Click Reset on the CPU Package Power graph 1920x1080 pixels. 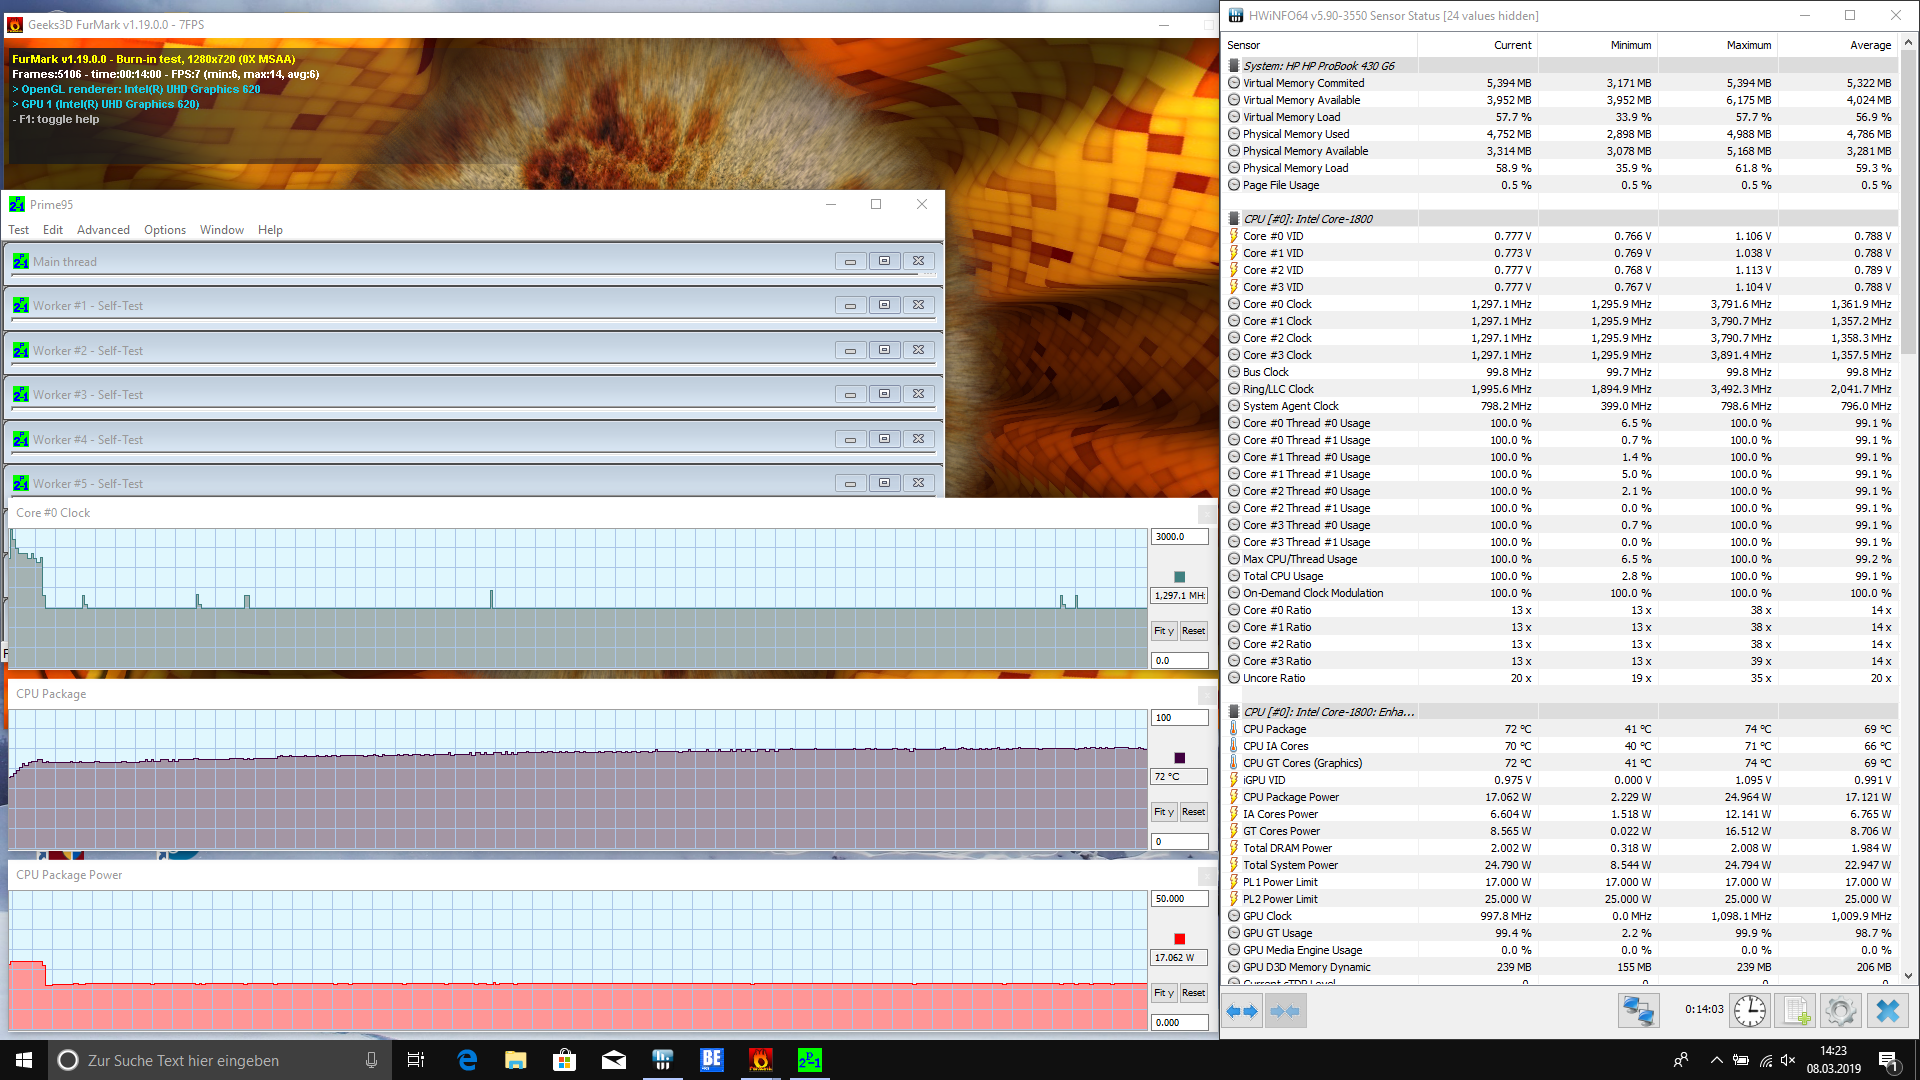click(x=1193, y=993)
